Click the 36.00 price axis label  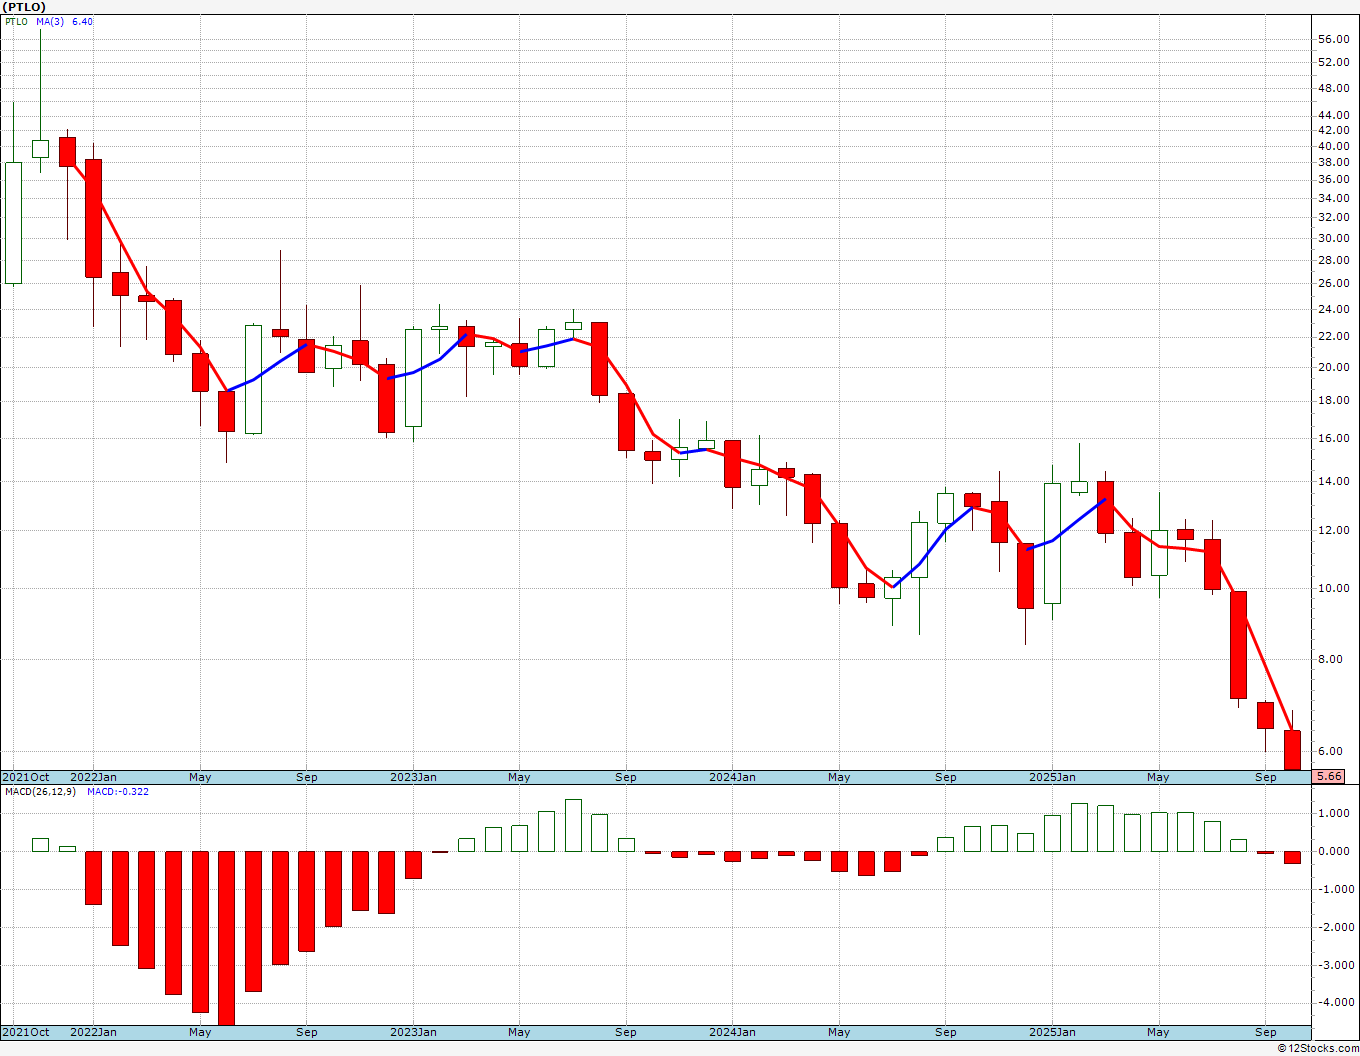point(1333,179)
